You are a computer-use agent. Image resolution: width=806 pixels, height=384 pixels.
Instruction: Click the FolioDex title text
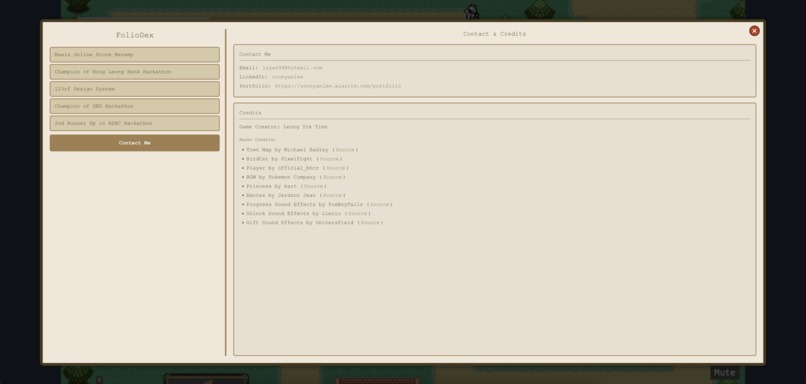(135, 35)
